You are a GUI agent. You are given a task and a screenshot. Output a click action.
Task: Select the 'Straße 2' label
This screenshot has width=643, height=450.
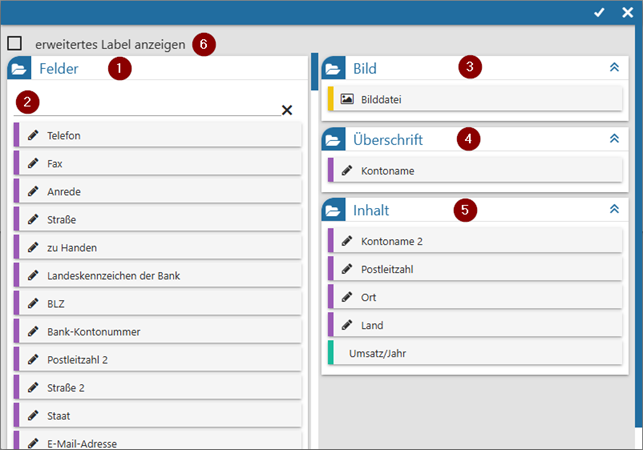point(66,388)
